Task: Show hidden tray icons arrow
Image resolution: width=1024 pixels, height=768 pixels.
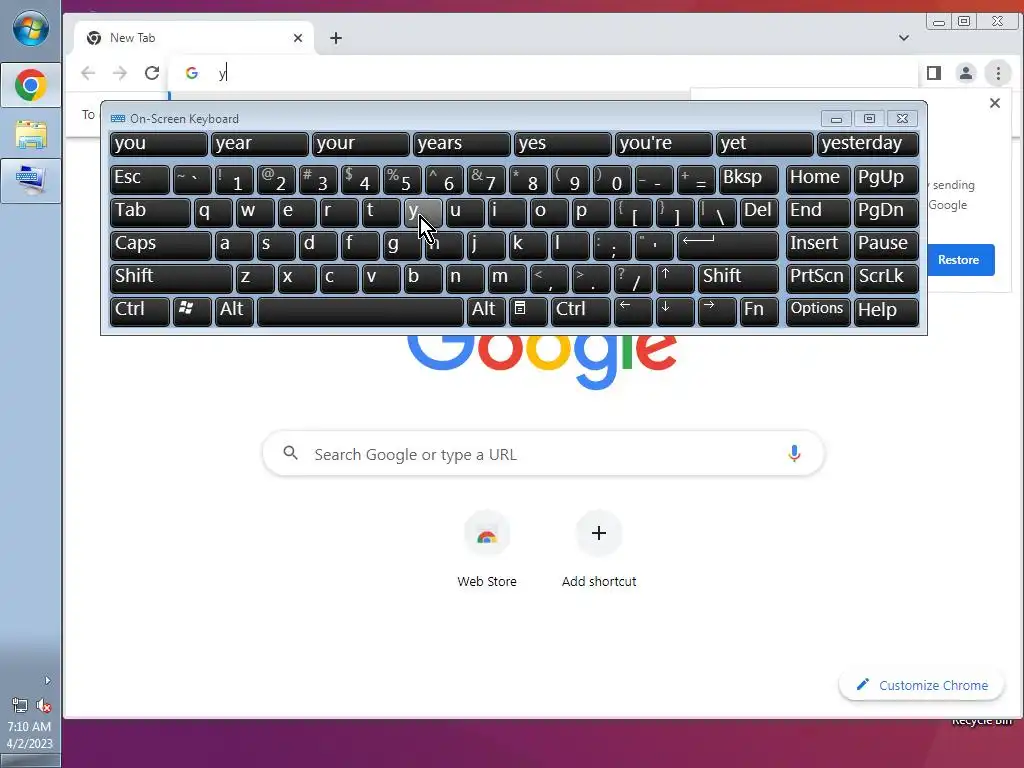Action: point(47,680)
